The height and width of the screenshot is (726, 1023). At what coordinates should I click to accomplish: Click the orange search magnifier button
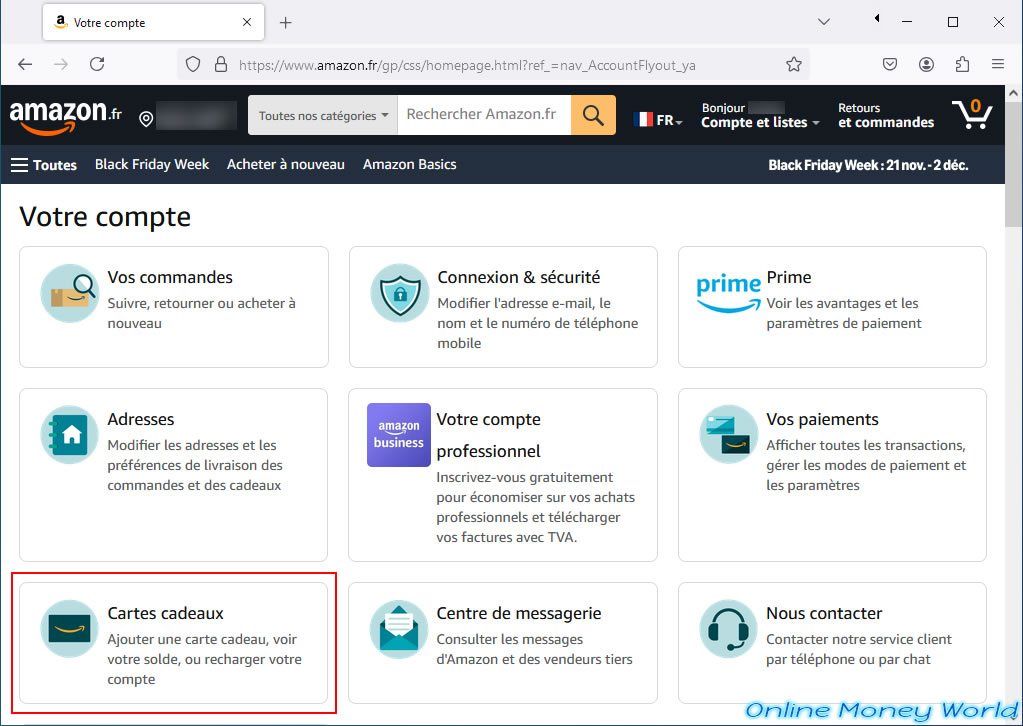593,115
